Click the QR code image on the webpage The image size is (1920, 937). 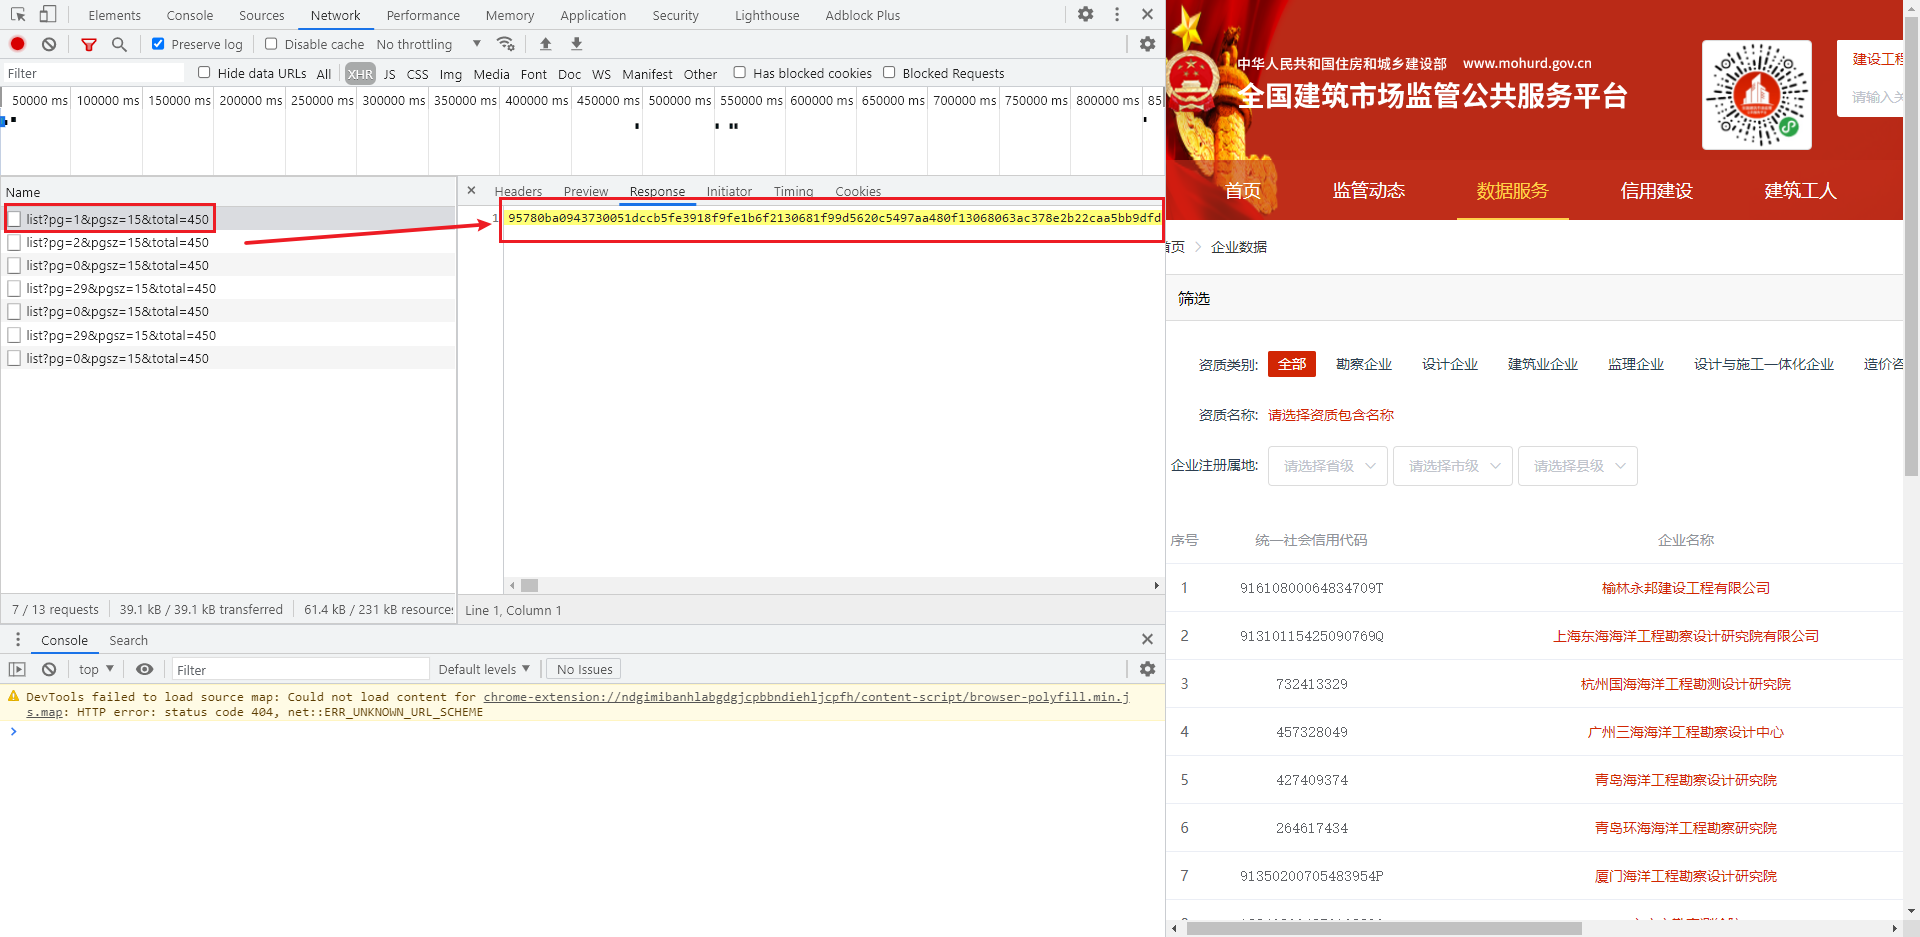[x=1757, y=95]
